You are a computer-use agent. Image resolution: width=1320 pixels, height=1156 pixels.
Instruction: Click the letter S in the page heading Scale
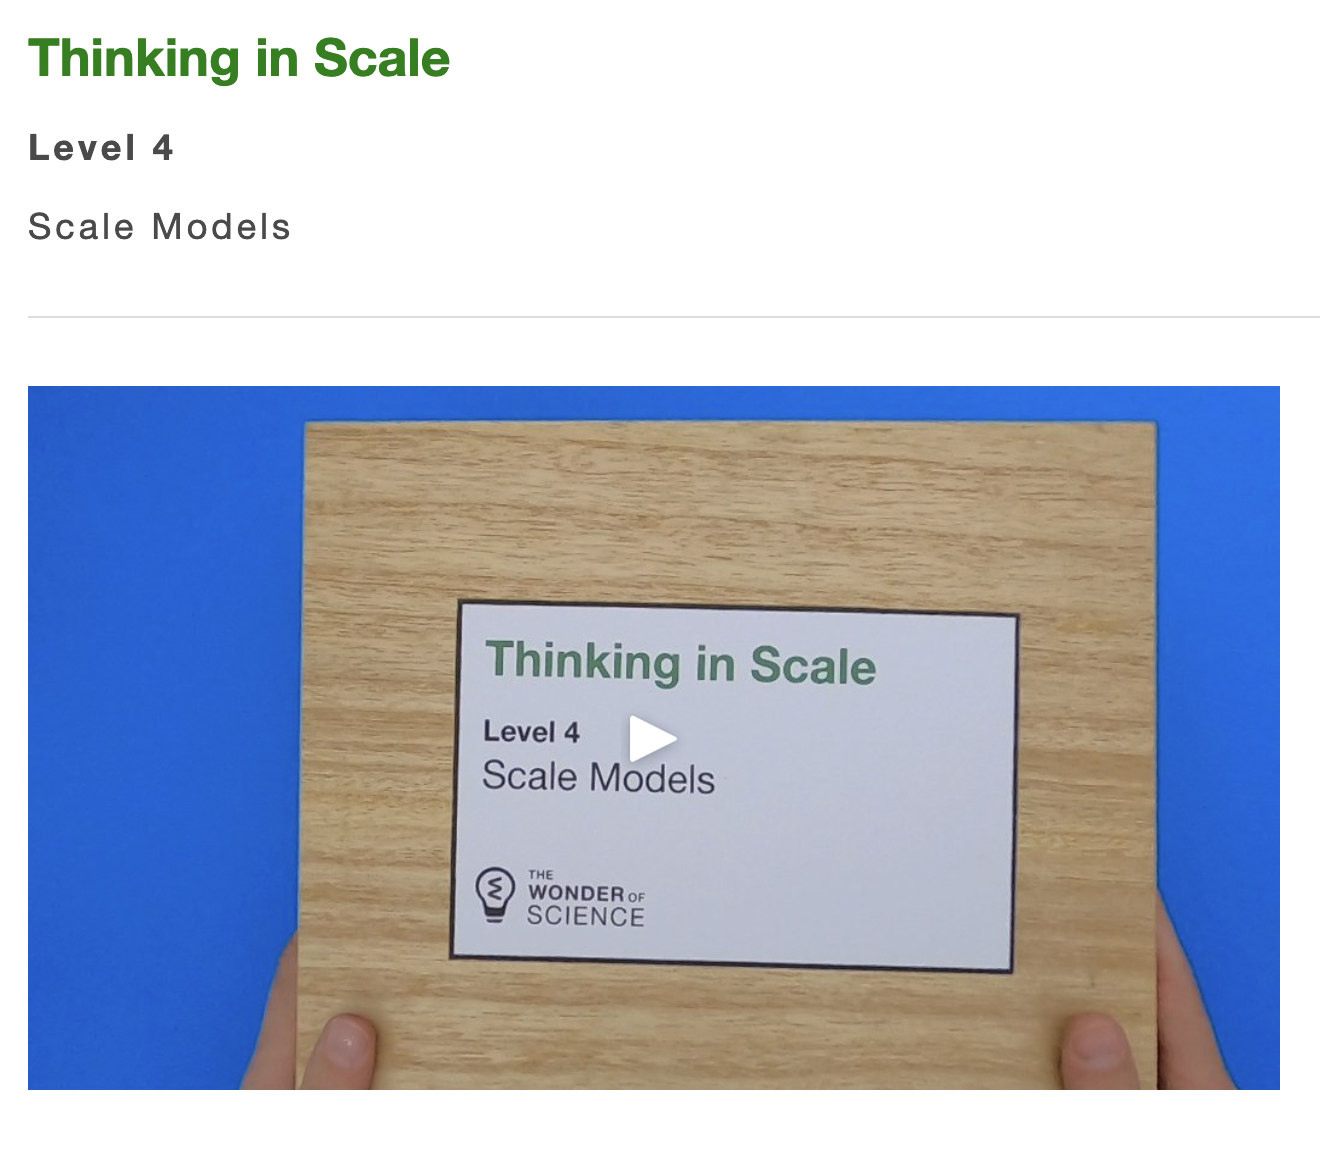(x=330, y=58)
